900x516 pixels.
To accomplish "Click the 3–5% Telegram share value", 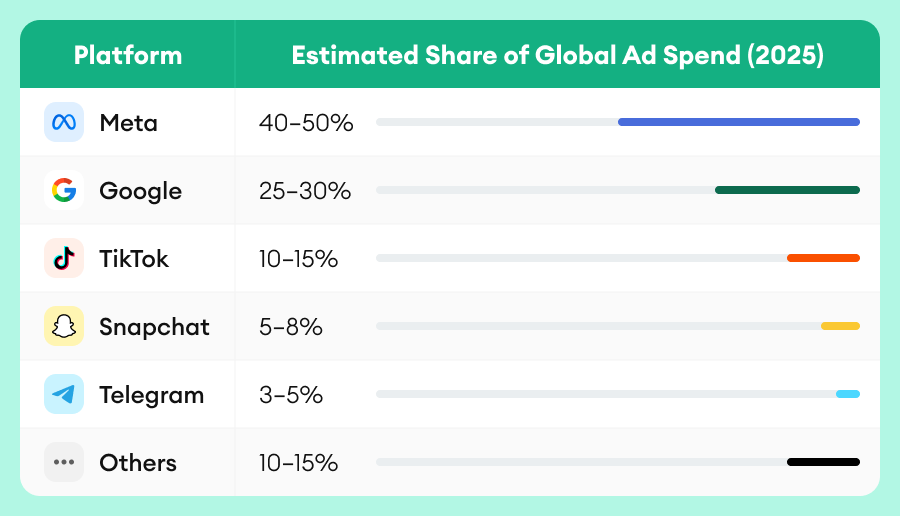I will (x=290, y=395).
